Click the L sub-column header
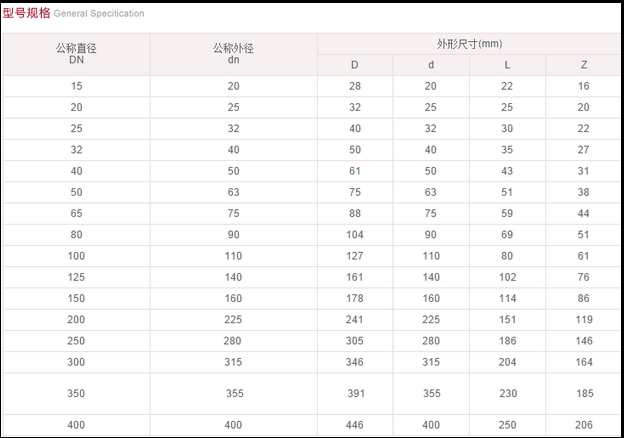This screenshot has width=624, height=438. [x=507, y=65]
